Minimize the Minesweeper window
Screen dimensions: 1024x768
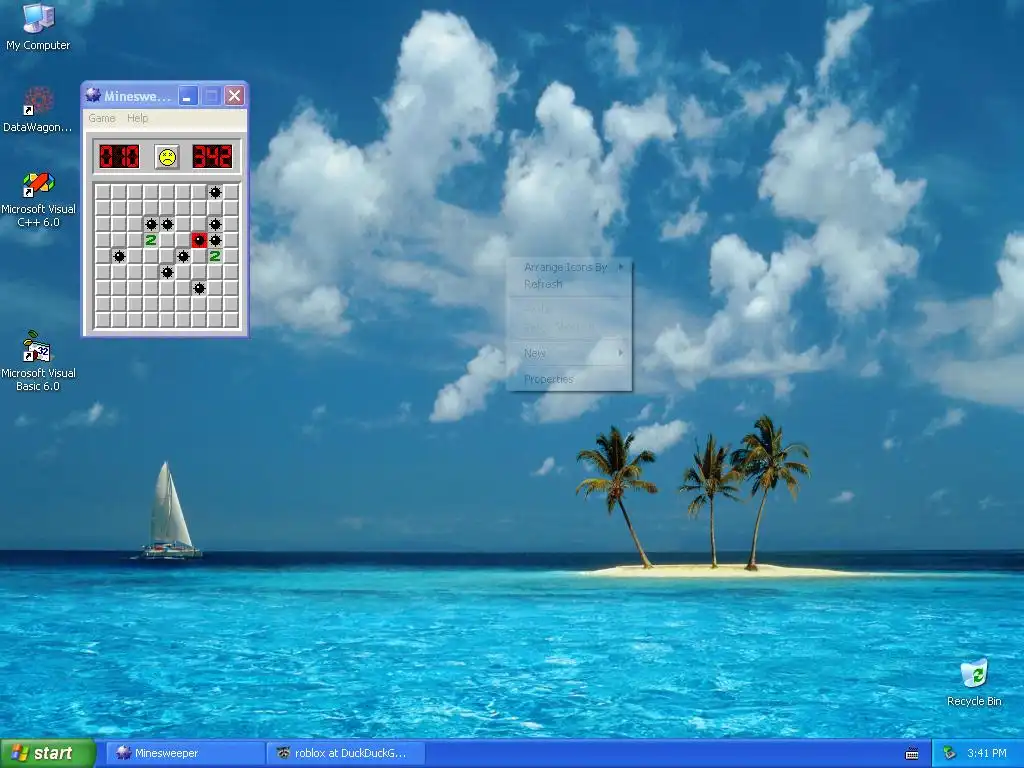click(188, 96)
